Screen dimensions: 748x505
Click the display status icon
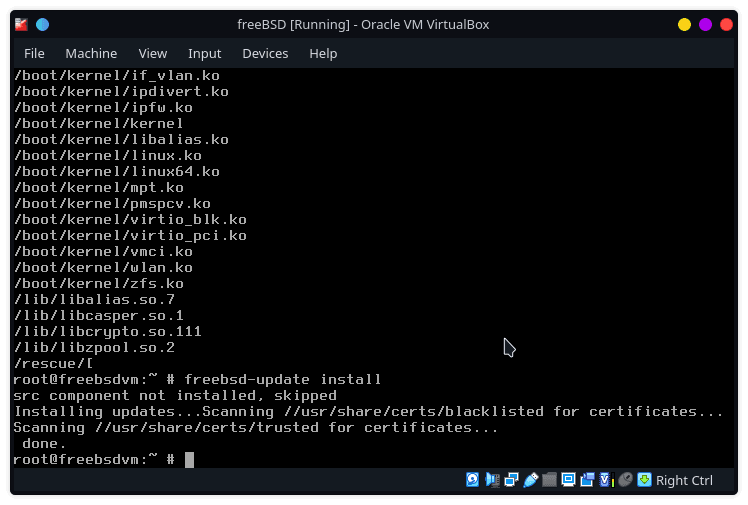[568, 480]
